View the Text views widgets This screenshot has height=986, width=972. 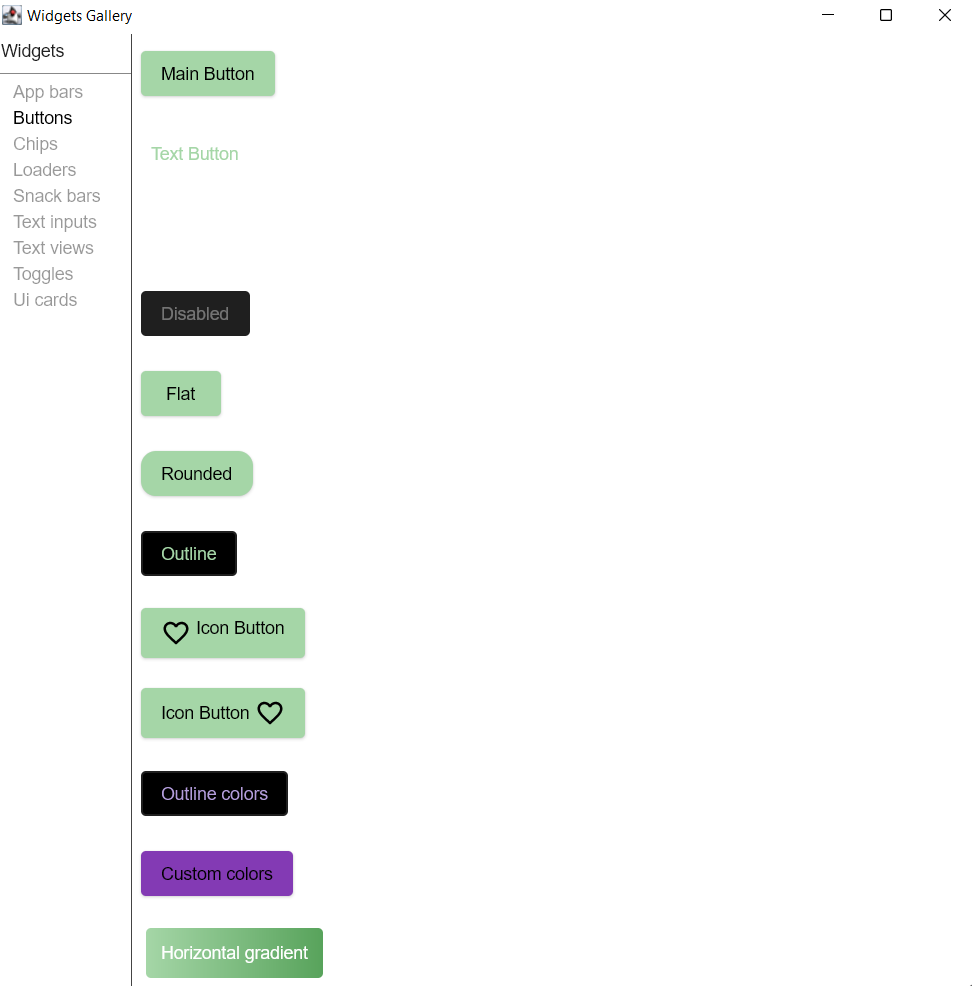coord(53,247)
